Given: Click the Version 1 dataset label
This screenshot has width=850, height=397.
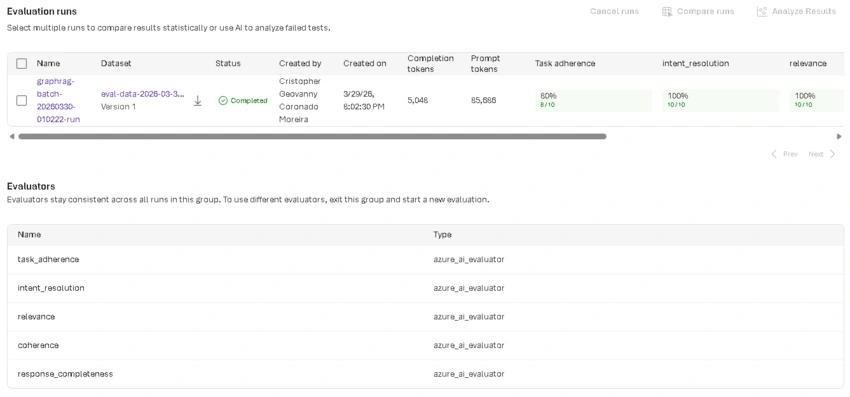Looking at the screenshot, I should click(118, 107).
